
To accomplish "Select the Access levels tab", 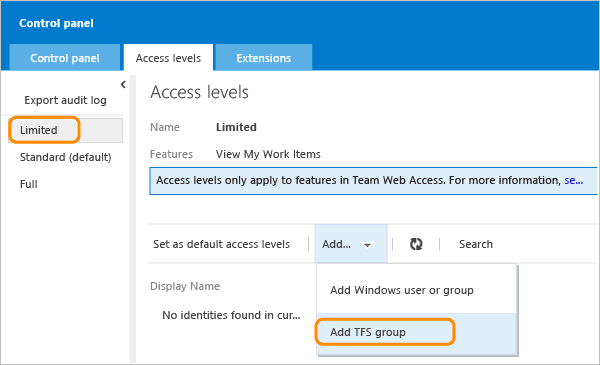I will pos(168,58).
